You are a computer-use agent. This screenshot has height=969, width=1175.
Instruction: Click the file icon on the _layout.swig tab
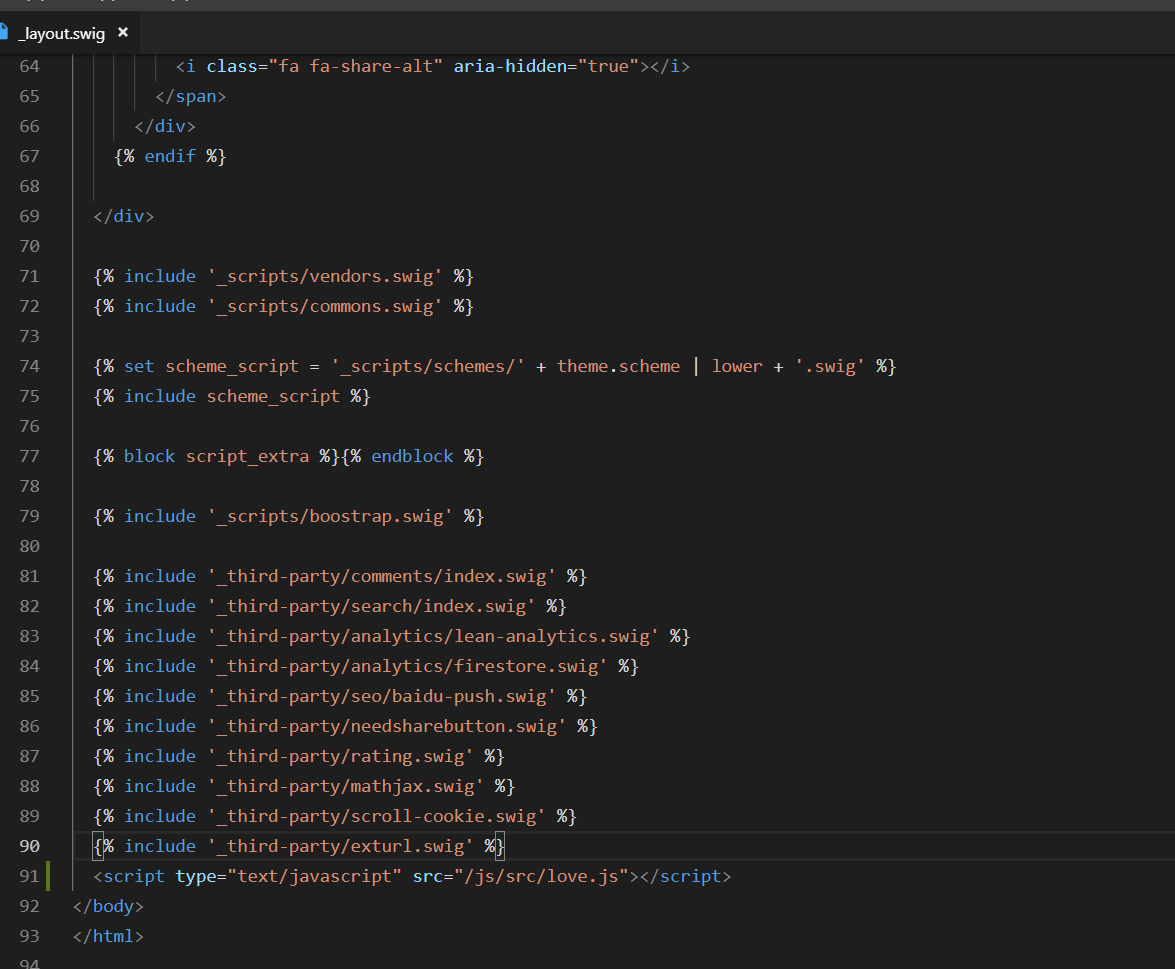[x=3, y=32]
